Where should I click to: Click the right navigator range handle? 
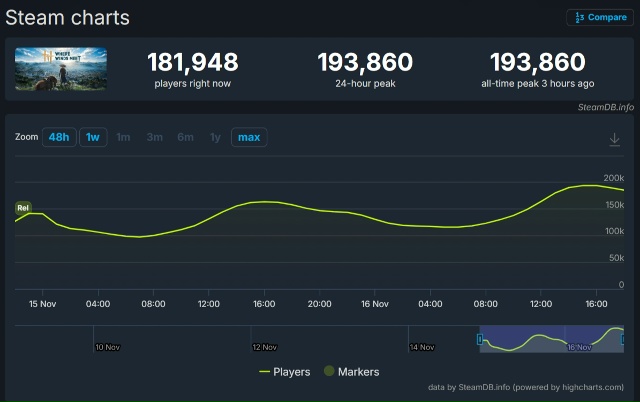click(624, 340)
